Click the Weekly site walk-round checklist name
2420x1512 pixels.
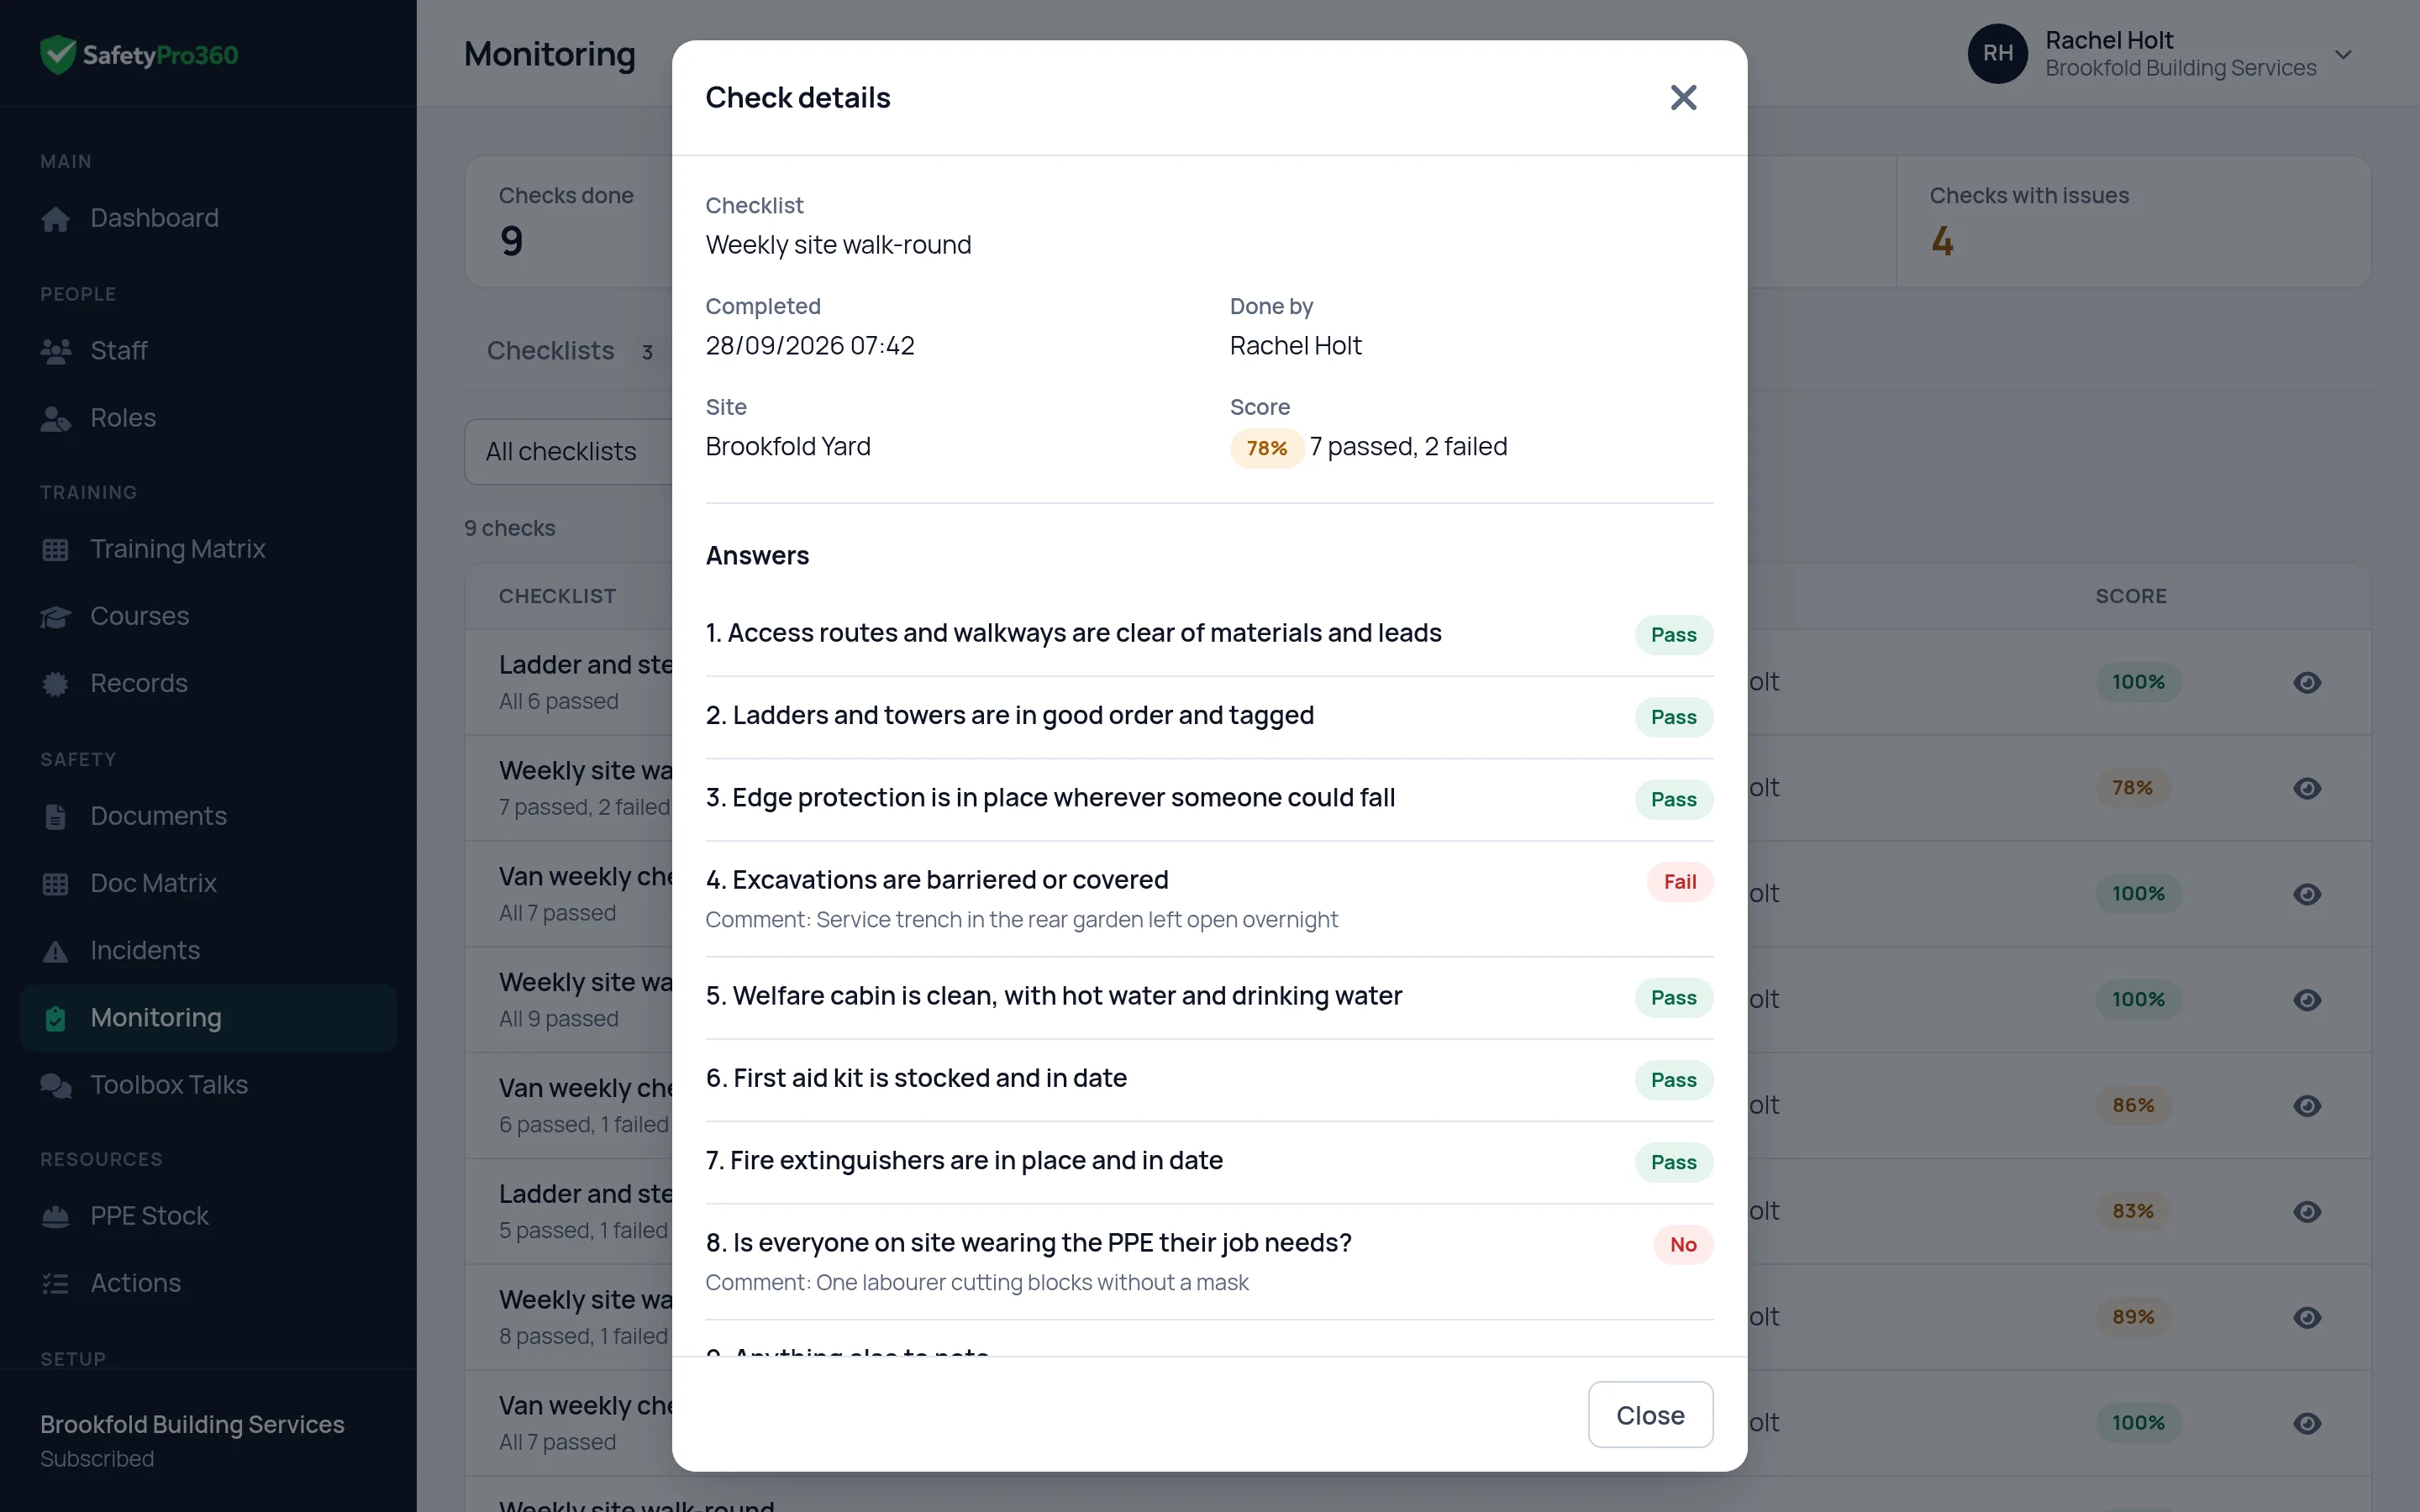tap(838, 245)
